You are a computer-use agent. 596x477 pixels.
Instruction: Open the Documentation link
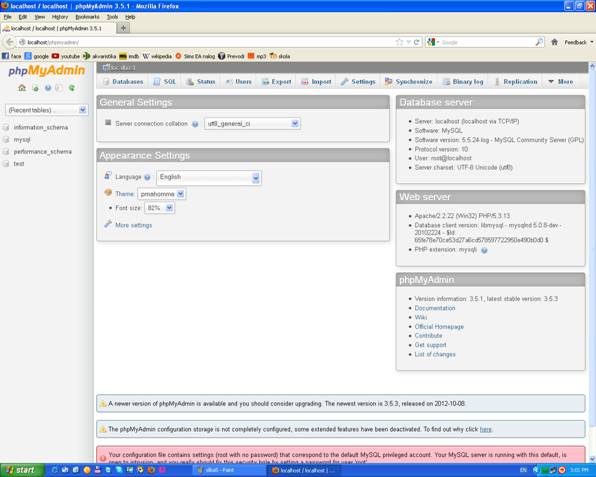pos(434,308)
